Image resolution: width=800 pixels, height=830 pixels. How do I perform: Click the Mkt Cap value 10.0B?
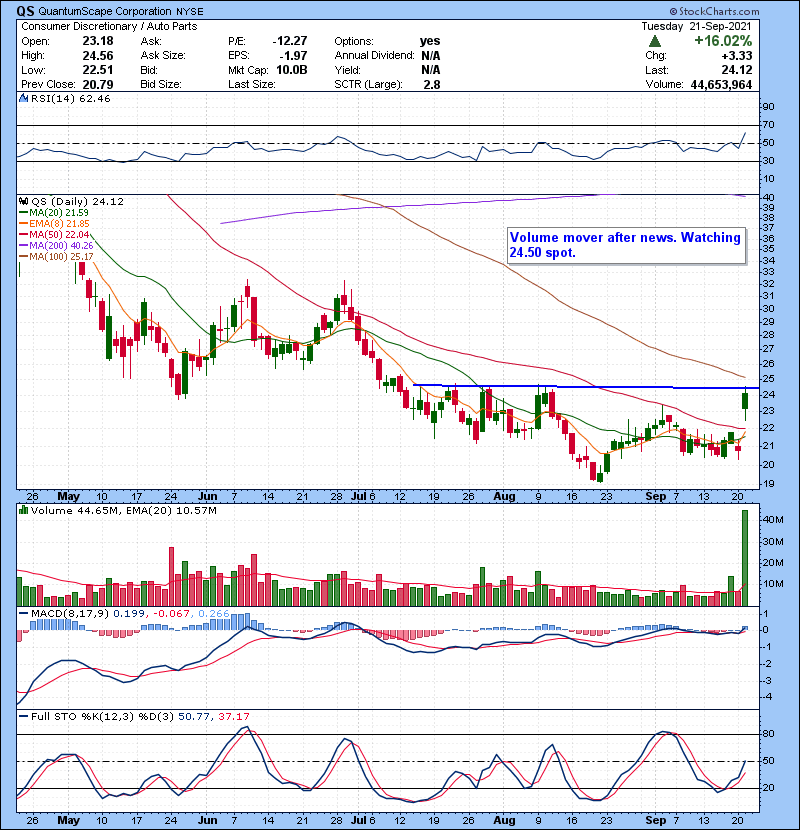pyautogui.click(x=291, y=70)
